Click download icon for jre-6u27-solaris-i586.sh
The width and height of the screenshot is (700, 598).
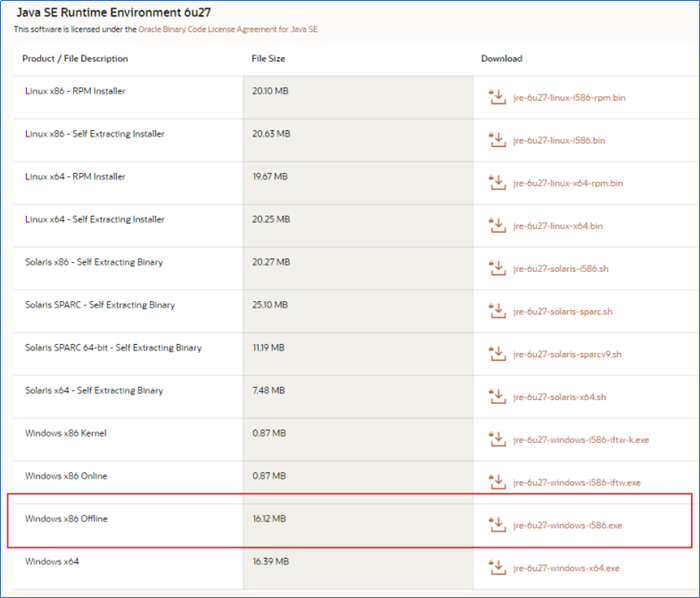(x=497, y=268)
